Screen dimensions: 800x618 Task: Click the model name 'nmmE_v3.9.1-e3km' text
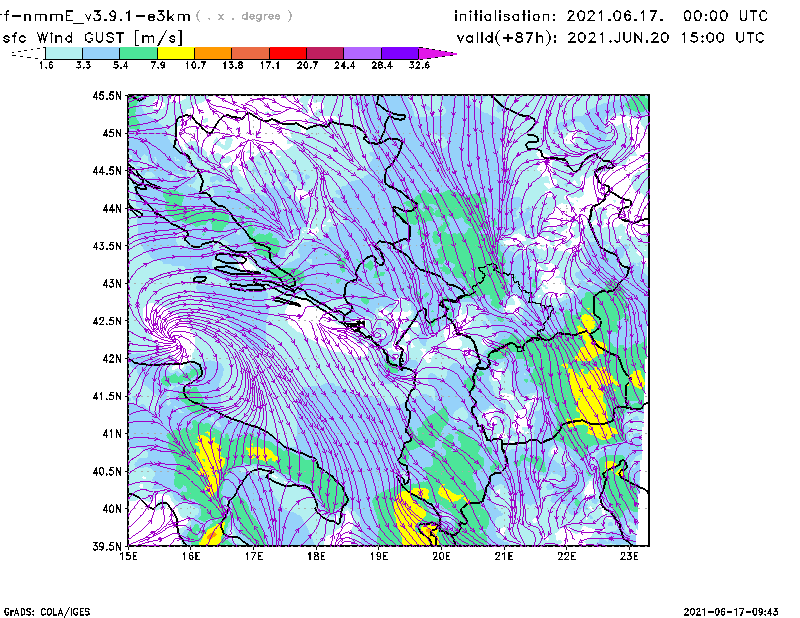coord(107,16)
